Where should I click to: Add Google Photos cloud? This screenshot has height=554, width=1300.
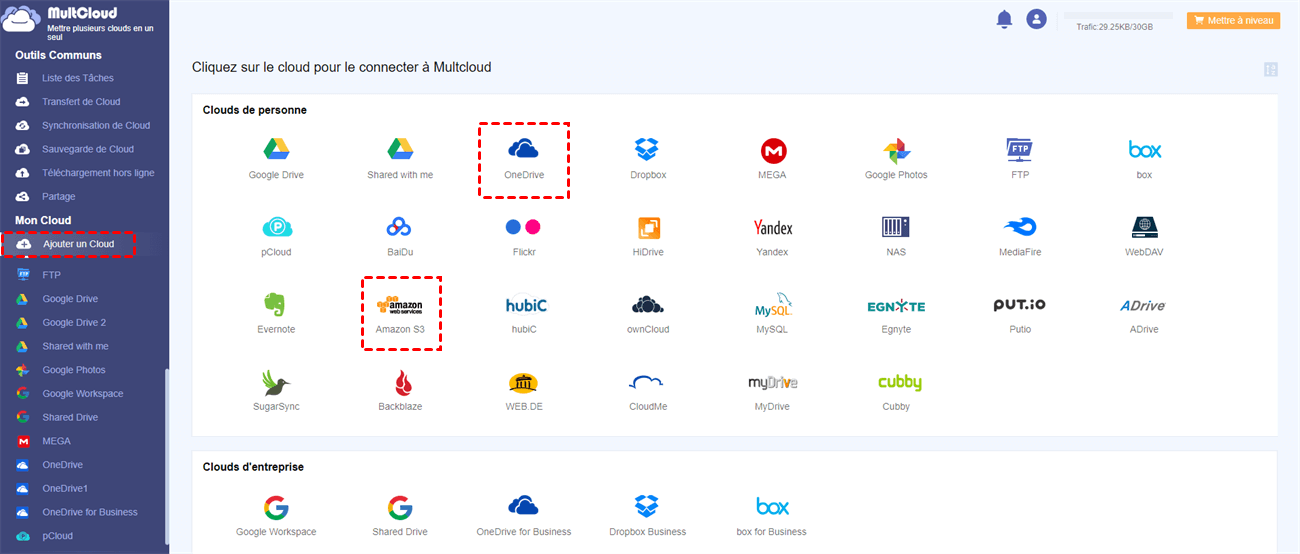[x=896, y=159]
